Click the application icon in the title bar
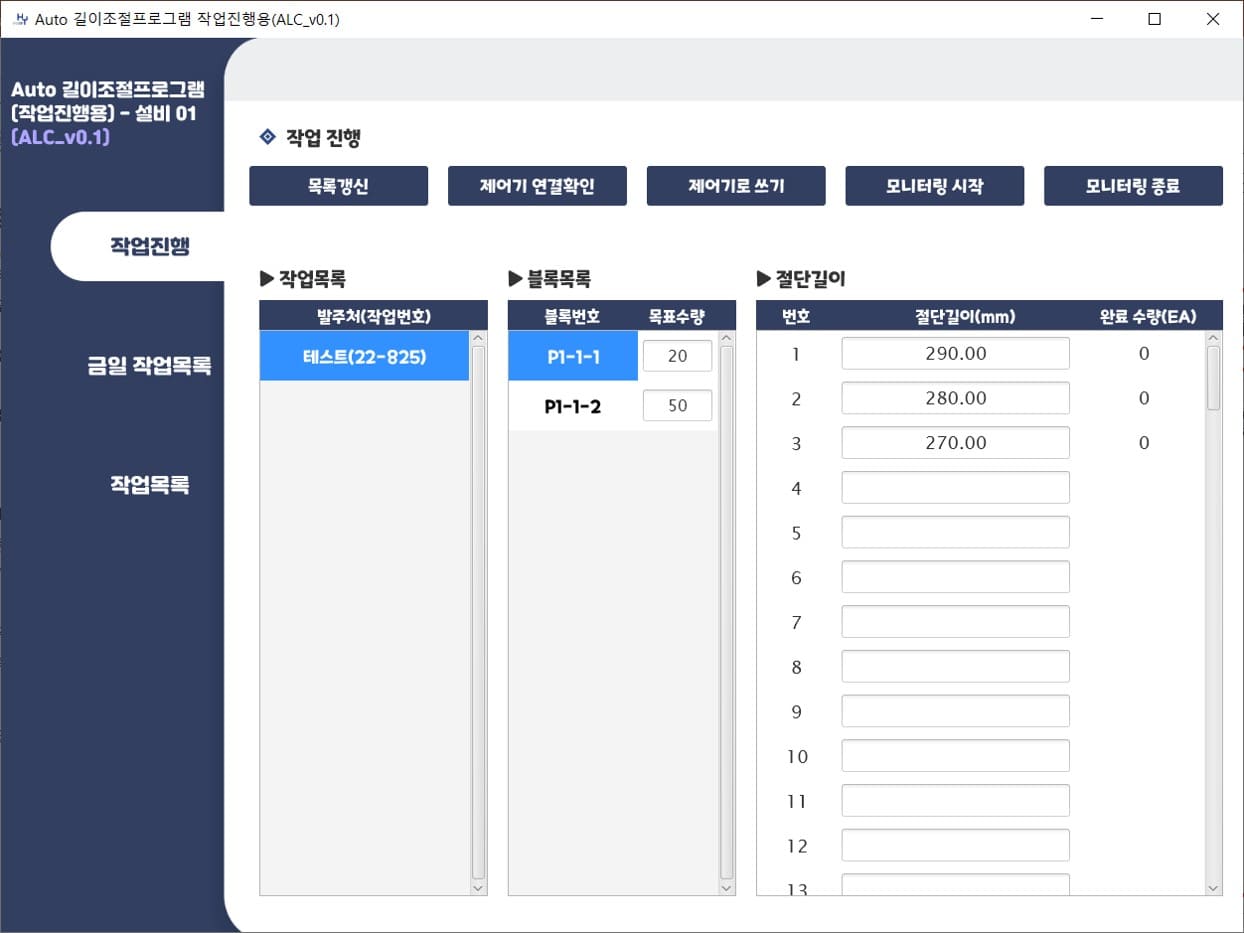This screenshot has width=1244, height=933. coord(19,19)
